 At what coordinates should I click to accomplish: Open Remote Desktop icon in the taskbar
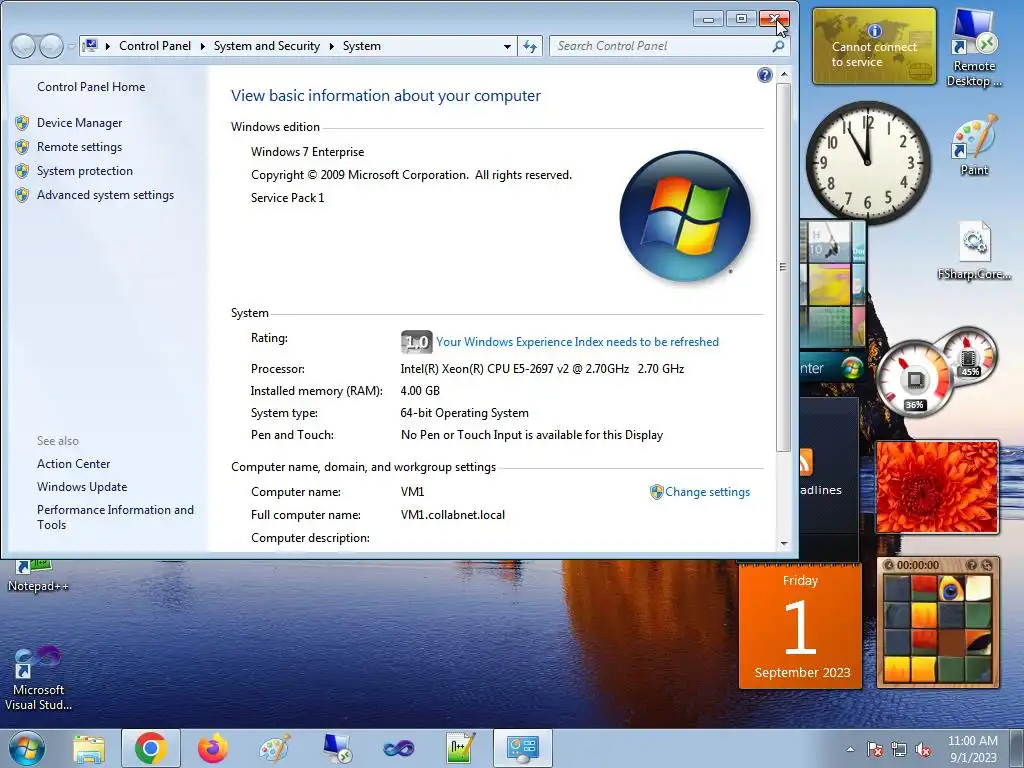[x=337, y=749]
